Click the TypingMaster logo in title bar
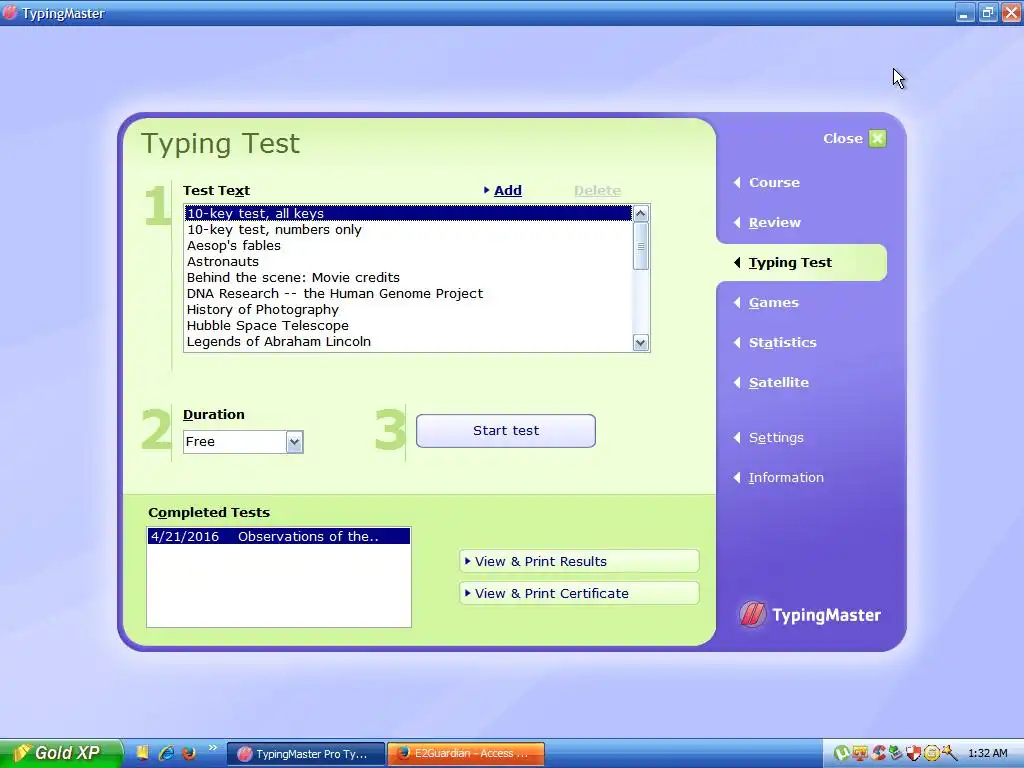Image resolution: width=1024 pixels, height=768 pixels. [x=10, y=12]
